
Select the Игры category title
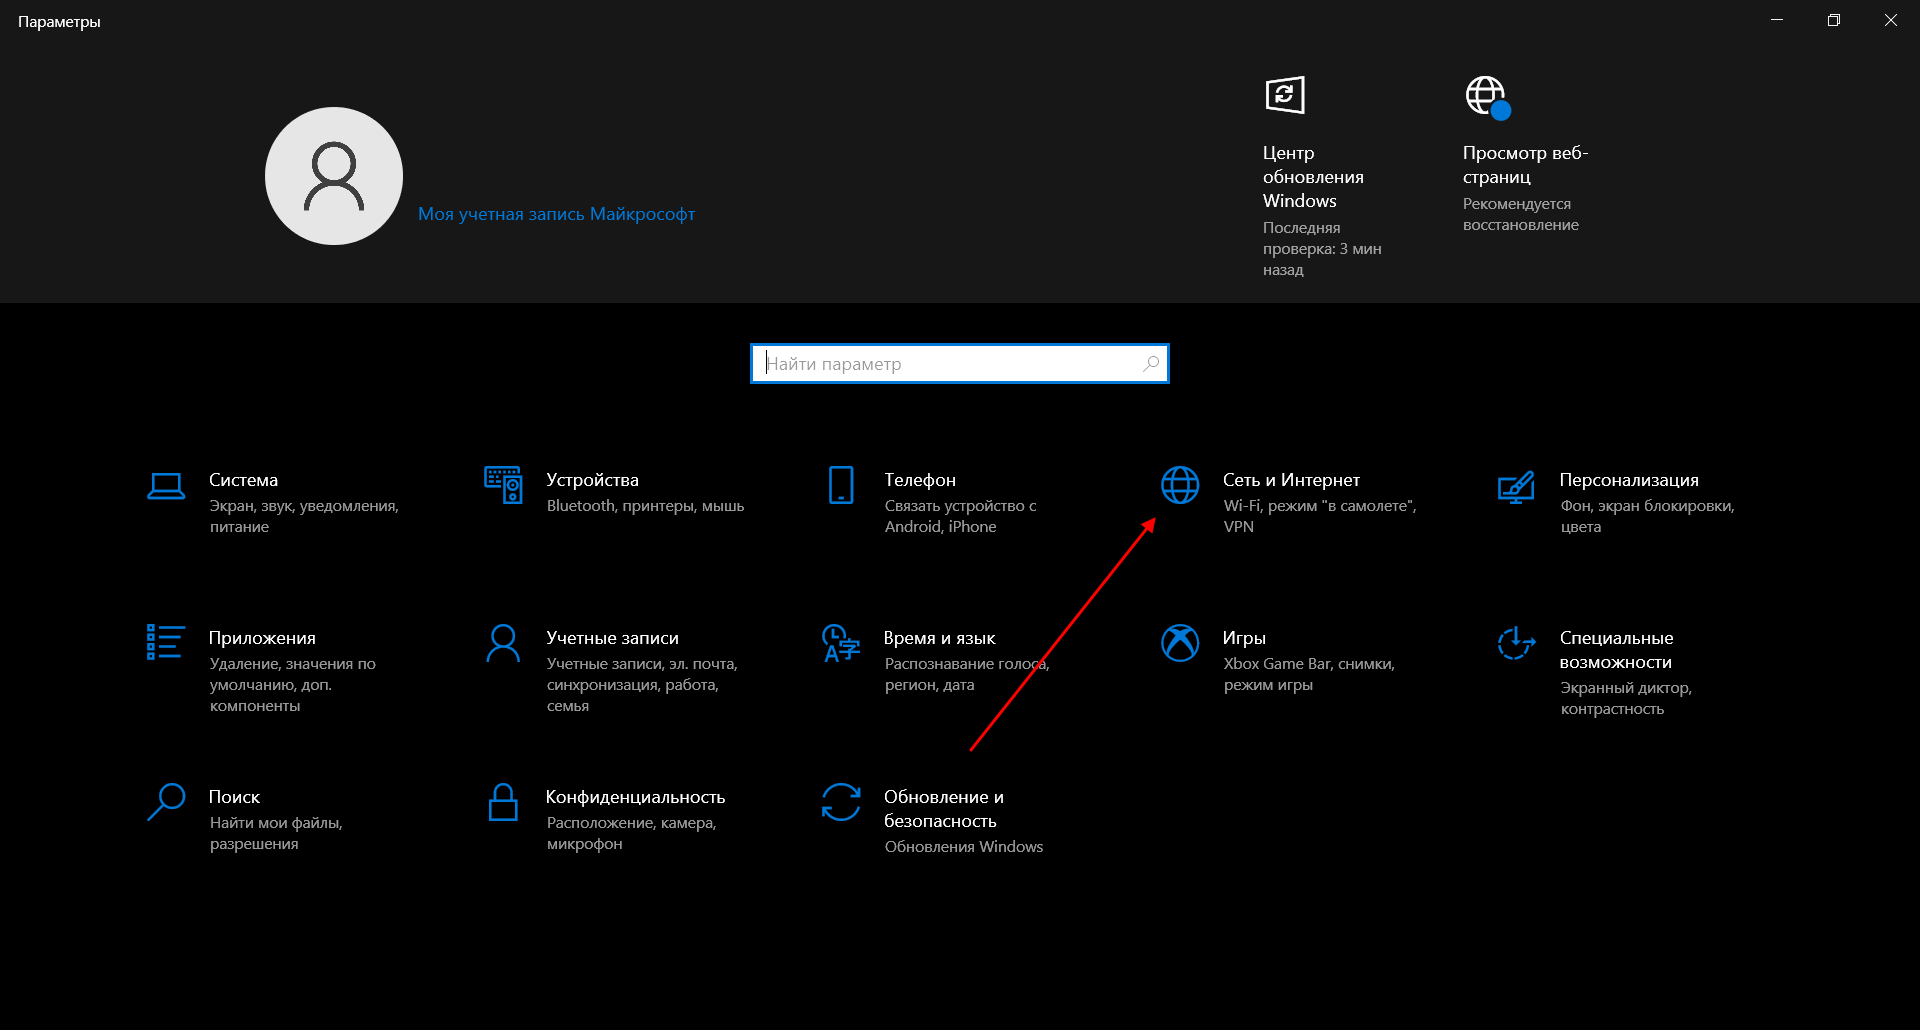coord(1244,638)
